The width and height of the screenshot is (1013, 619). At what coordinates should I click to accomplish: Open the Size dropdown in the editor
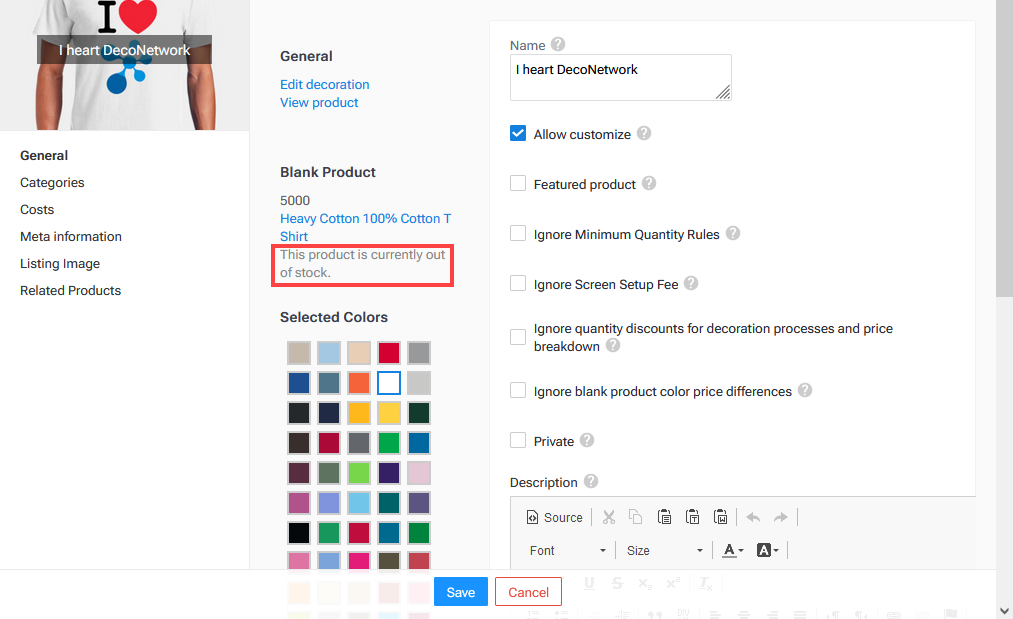[663, 550]
